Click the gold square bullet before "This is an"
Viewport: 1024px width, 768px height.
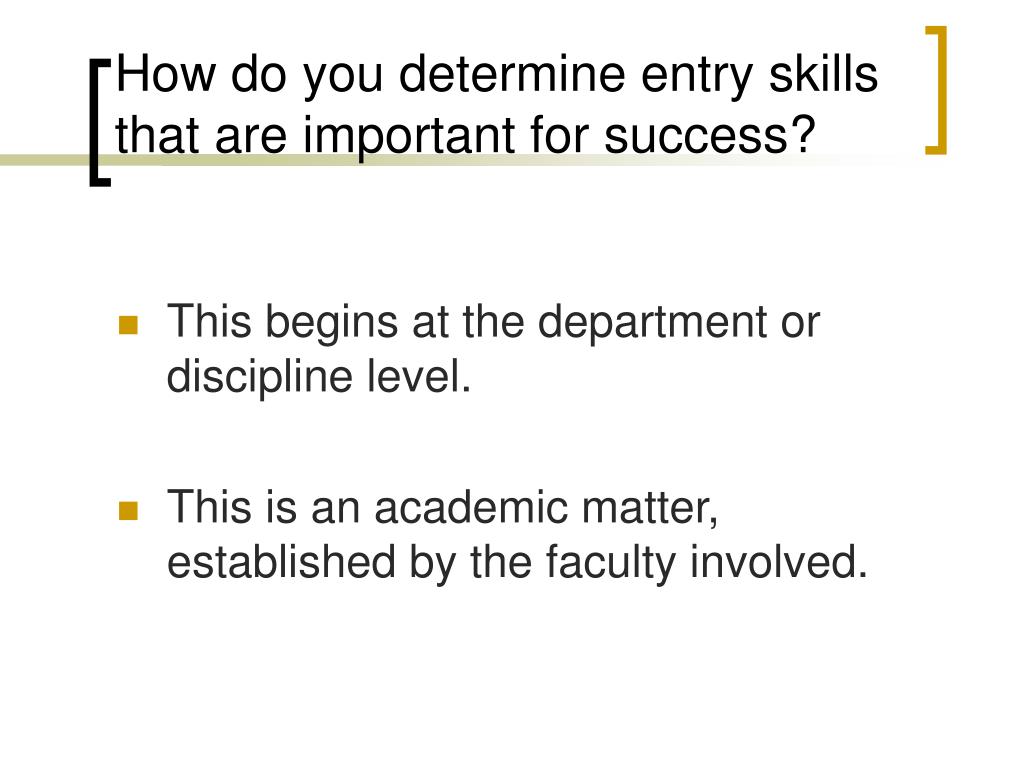tap(129, 511)
